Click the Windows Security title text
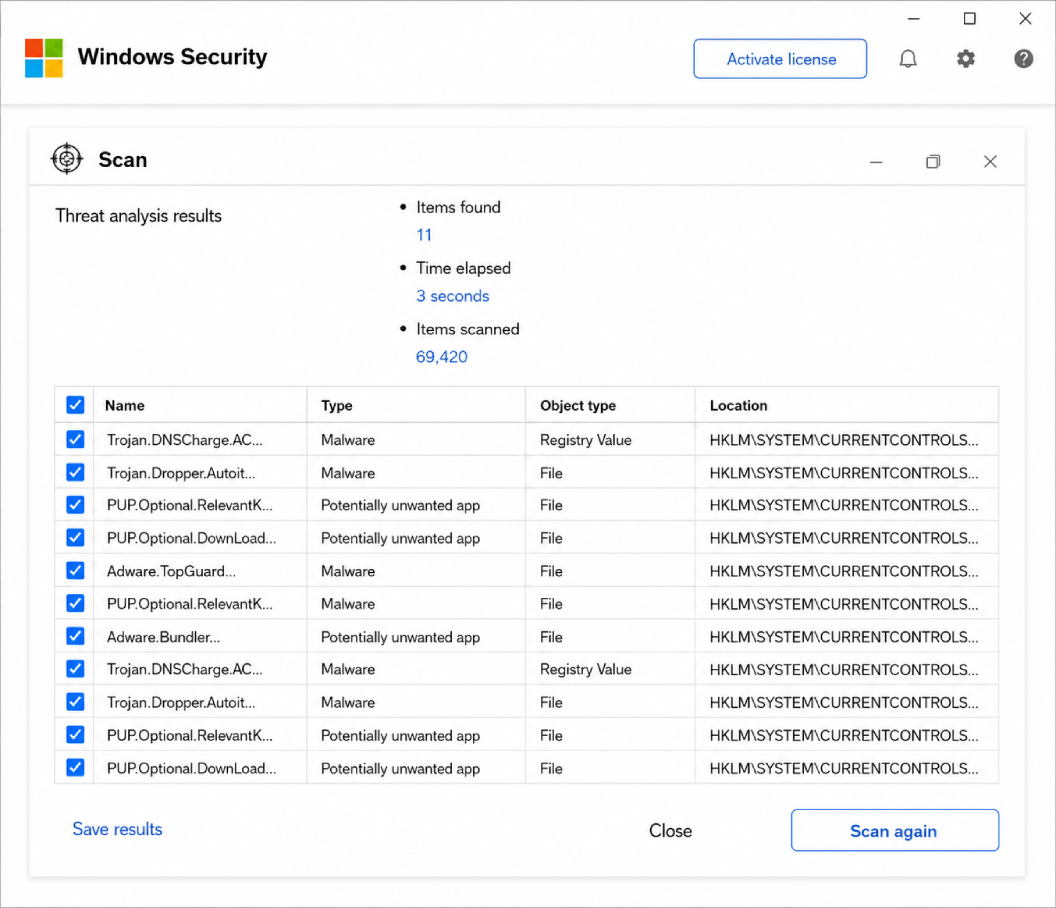Image resolution: width=1056 pixels, height=908 pixels. click(172, 57)
